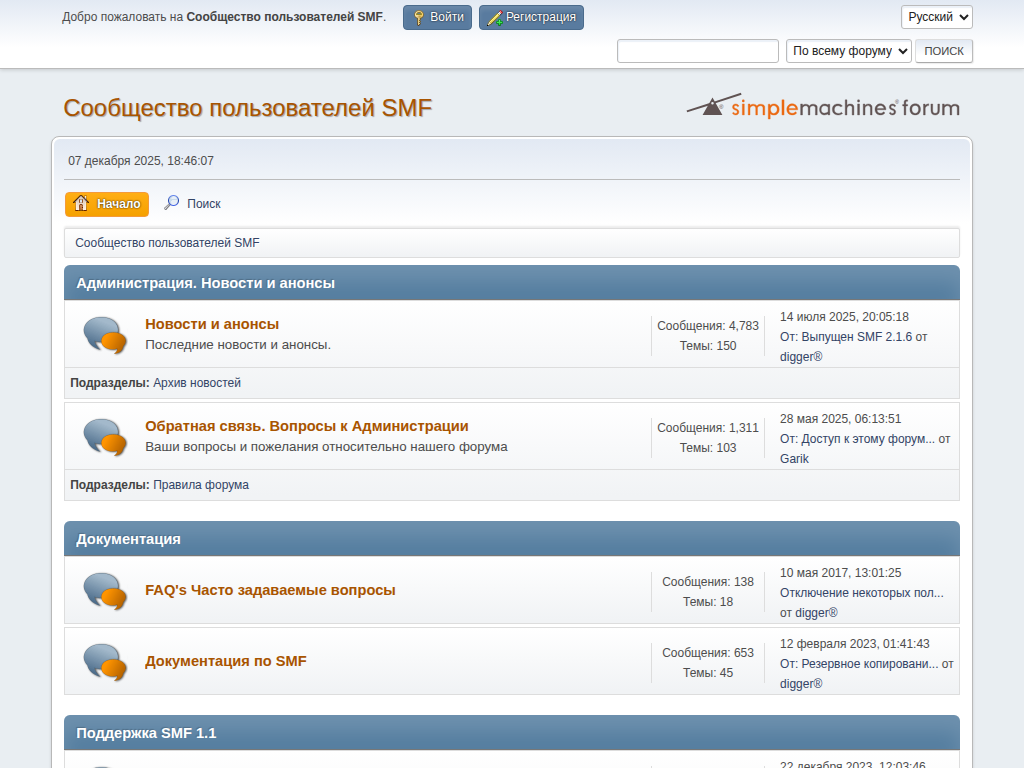Open the Правила форума sub-board link

pos(201,485)
